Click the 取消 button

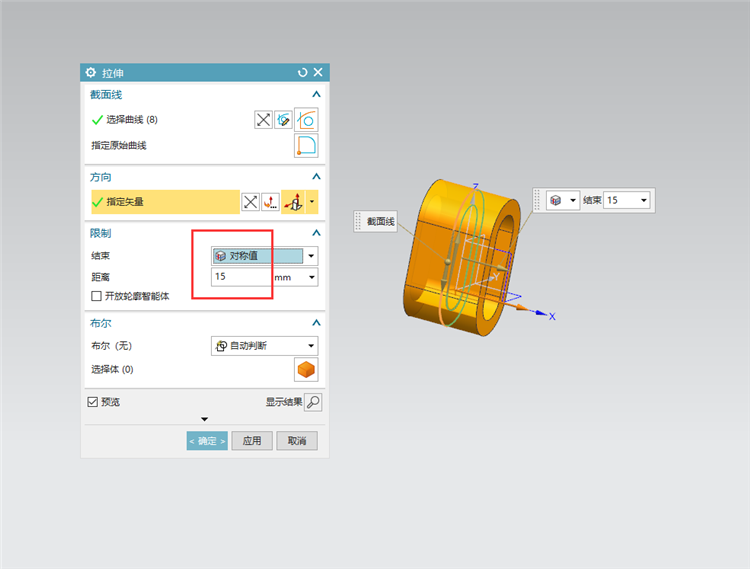[297, 441]
